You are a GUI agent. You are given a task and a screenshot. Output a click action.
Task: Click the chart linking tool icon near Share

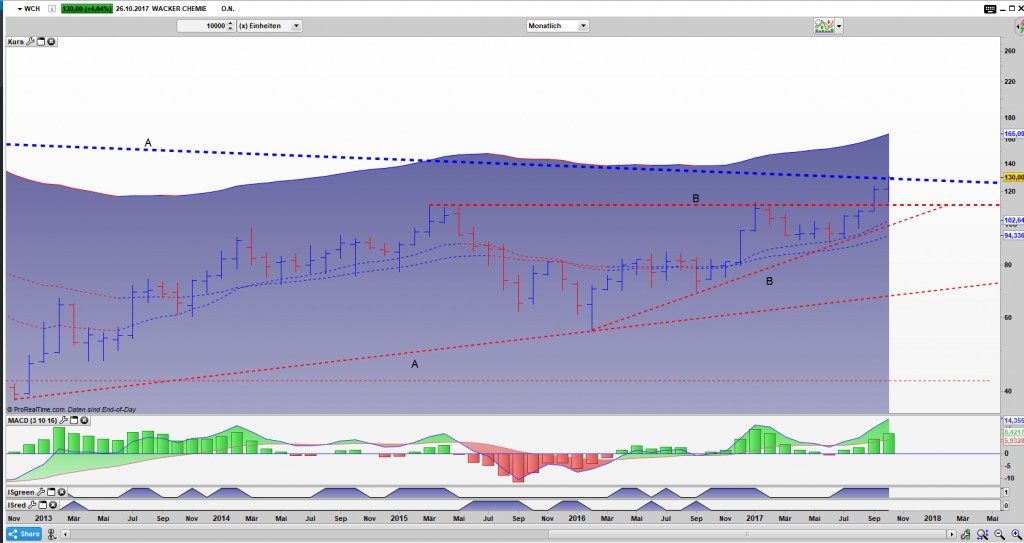(53, 535)
